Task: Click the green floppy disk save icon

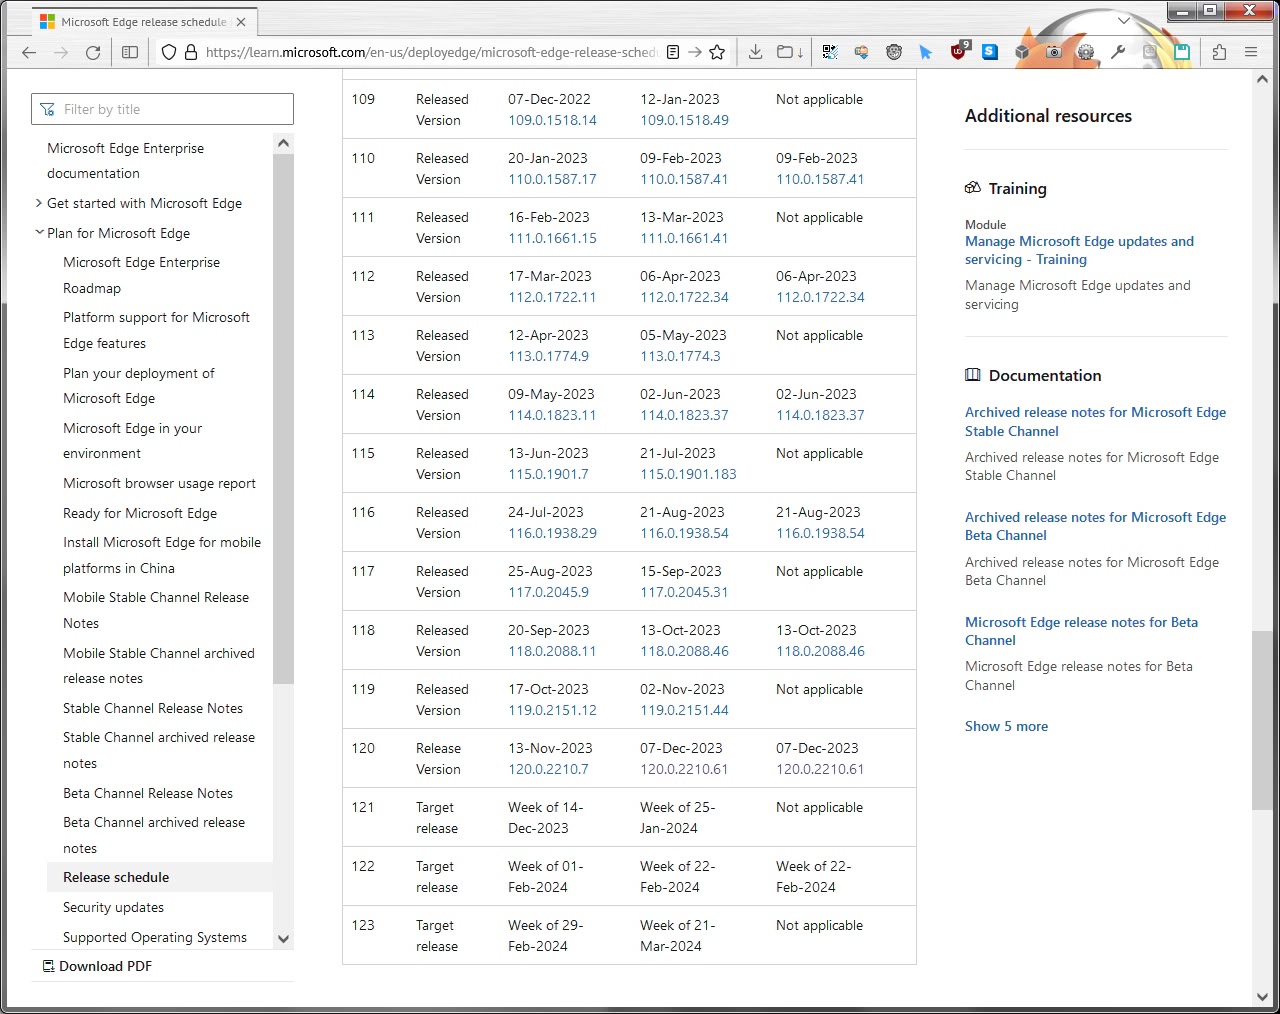Action: pyautogui.click(x=1182, y=52)
